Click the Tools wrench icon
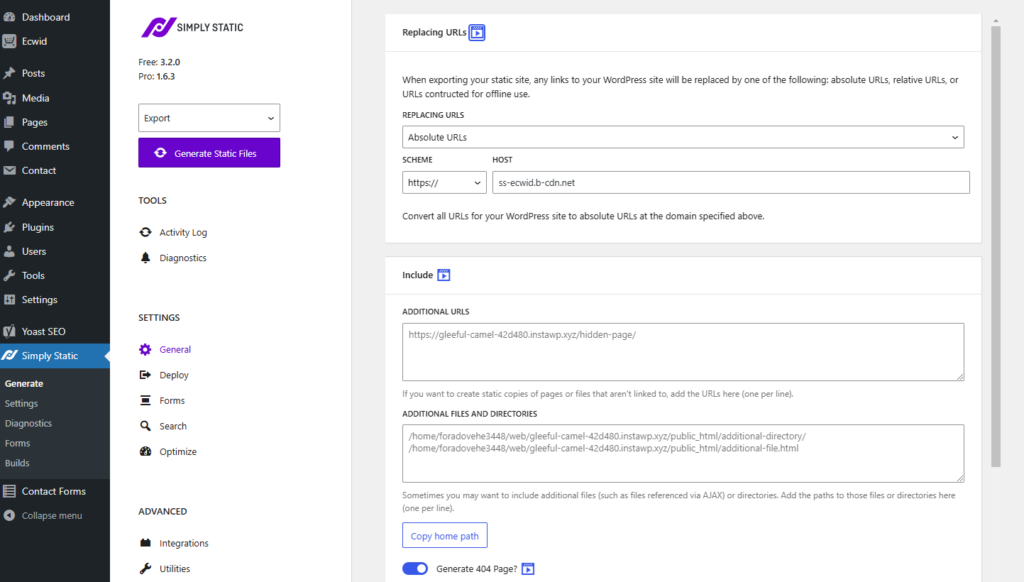Image resolution: width=1024 pixels, height=582 pixels. tap(9, 276)
